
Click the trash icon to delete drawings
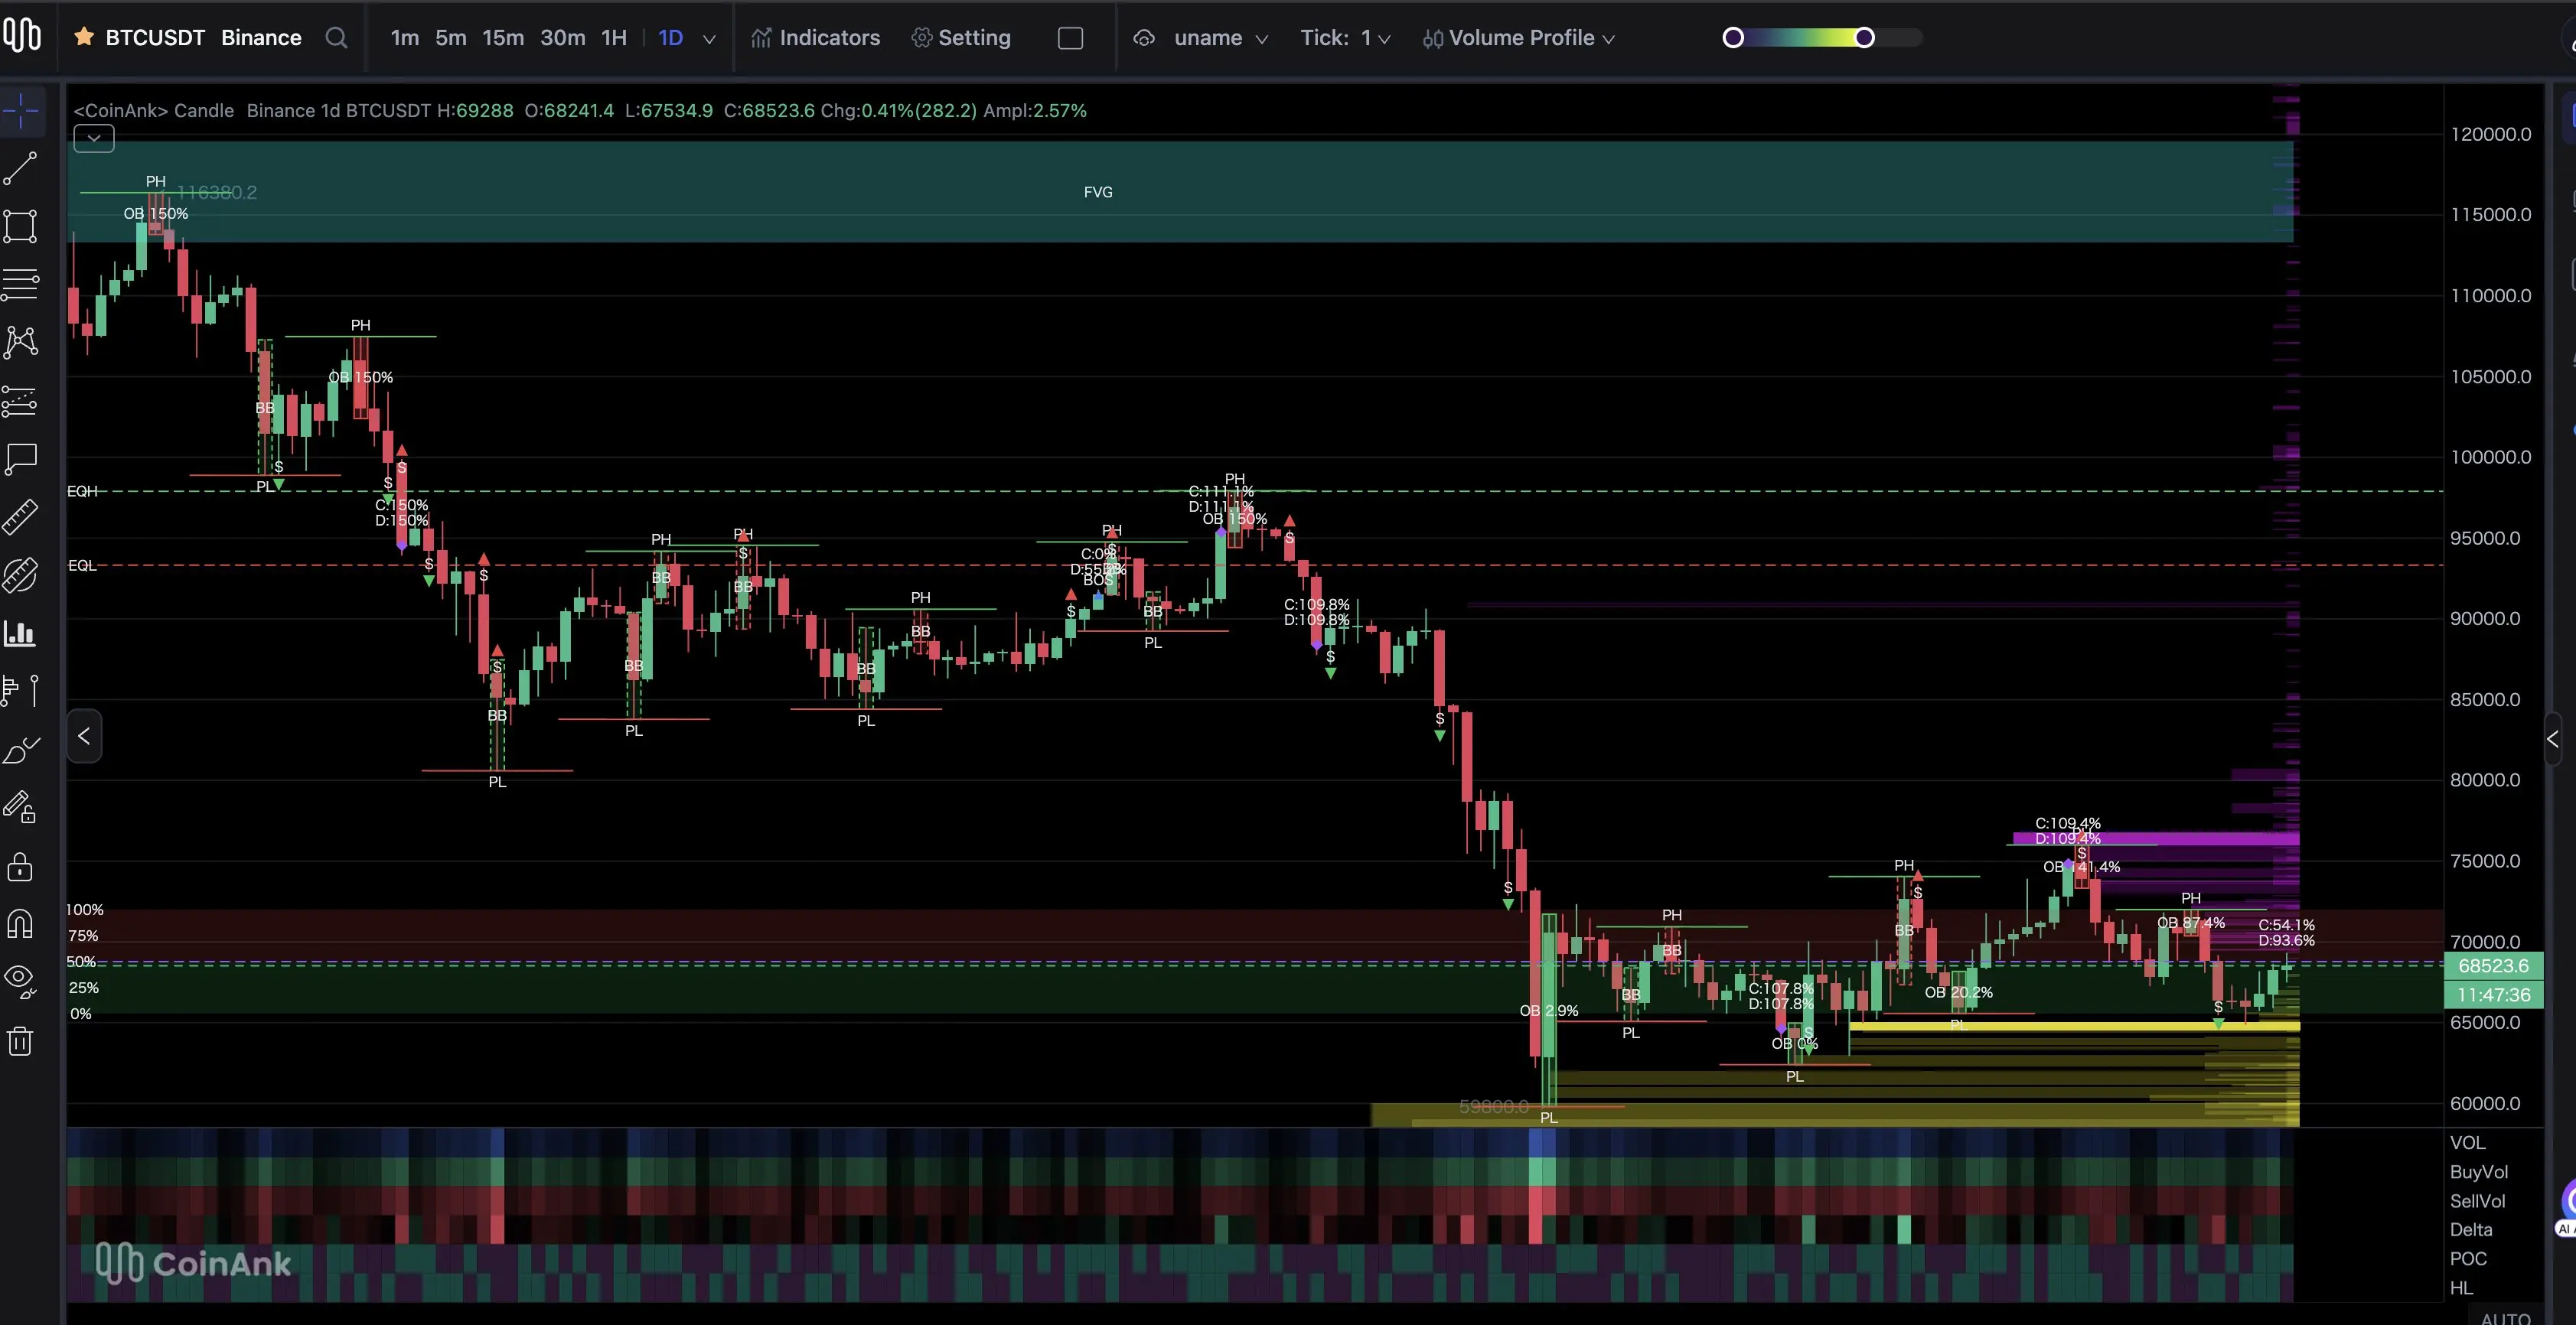[x=20, y=1041]
